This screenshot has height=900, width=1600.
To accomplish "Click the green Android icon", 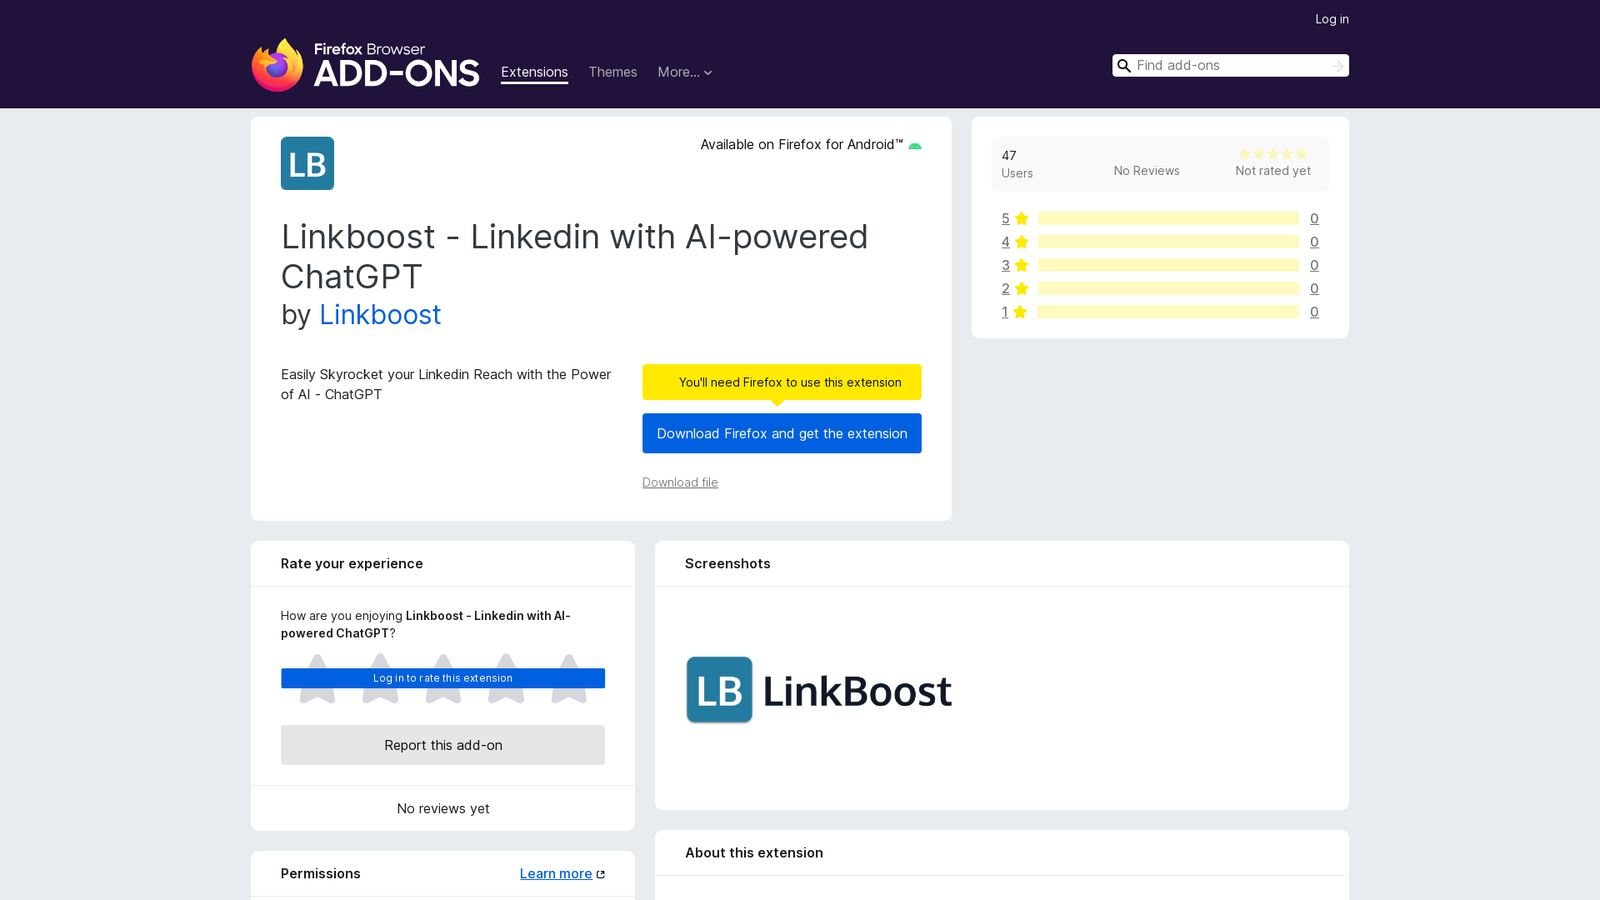I will (914, 145).
